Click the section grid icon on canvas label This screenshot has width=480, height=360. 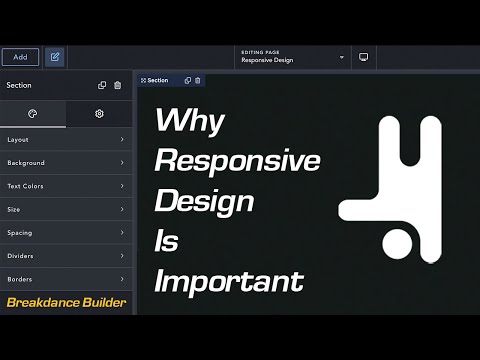pyautogui.click(x=143, y=80)
